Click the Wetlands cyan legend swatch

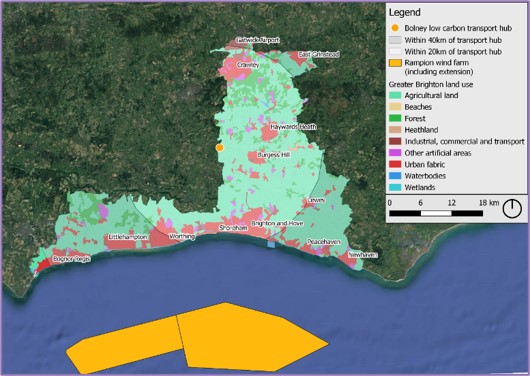(395, 187)
